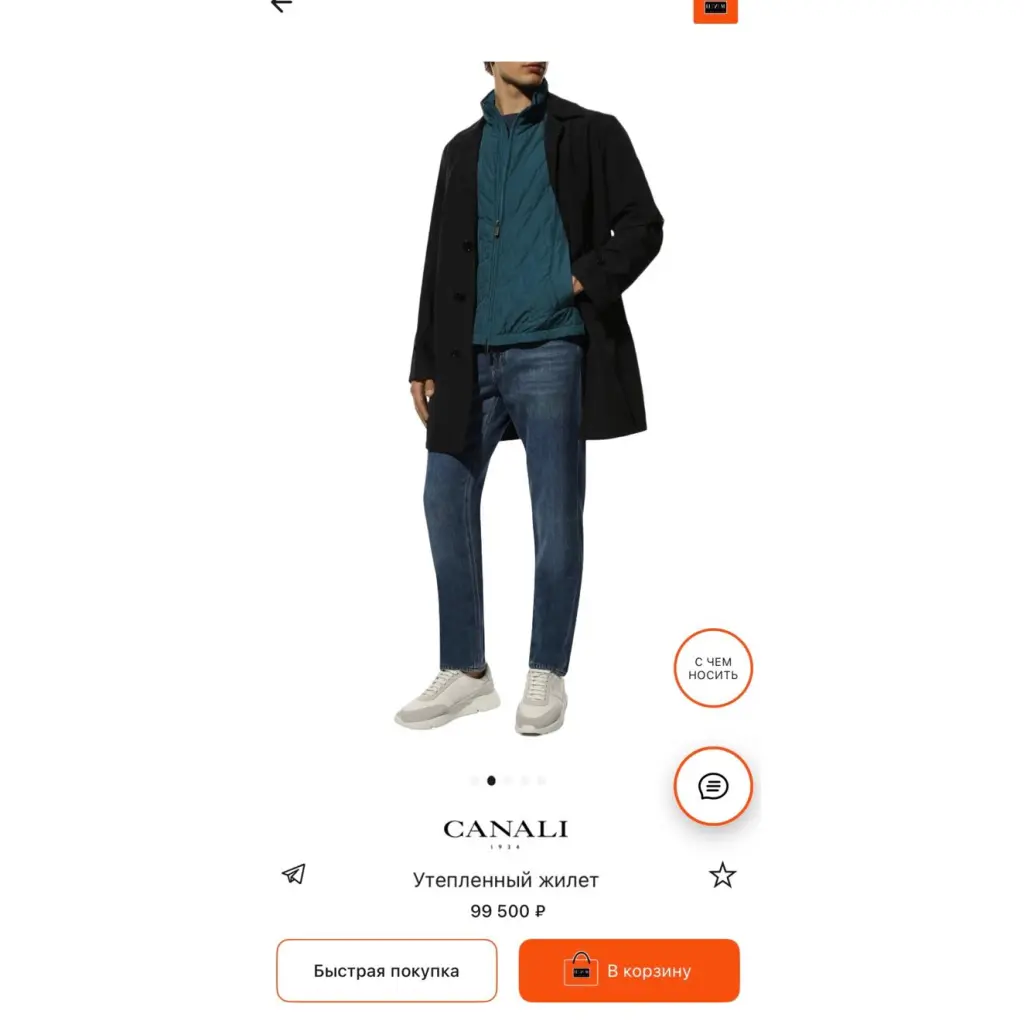The height and width of the screenshot is (1024, 1024).
Task: Open the CANALI brand logo
Action: [x=505, y=833]
